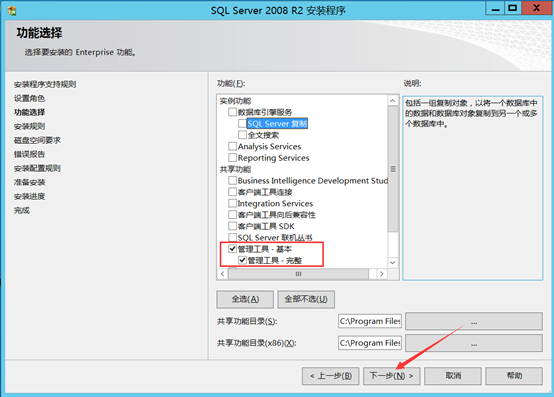Browse for the 共享功能目录(S) folder
Image resolution: width=554 pixels, height=397 pixels.
(x=474, y=321)
